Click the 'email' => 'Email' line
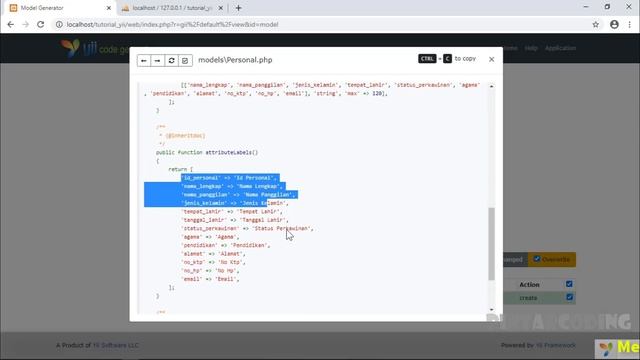Image resolution: width=640 pixels, height=360 pixels. (210, 279)
